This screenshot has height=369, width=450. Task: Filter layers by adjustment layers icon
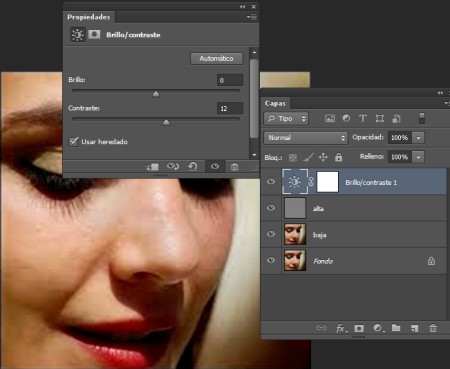point(346,118)
